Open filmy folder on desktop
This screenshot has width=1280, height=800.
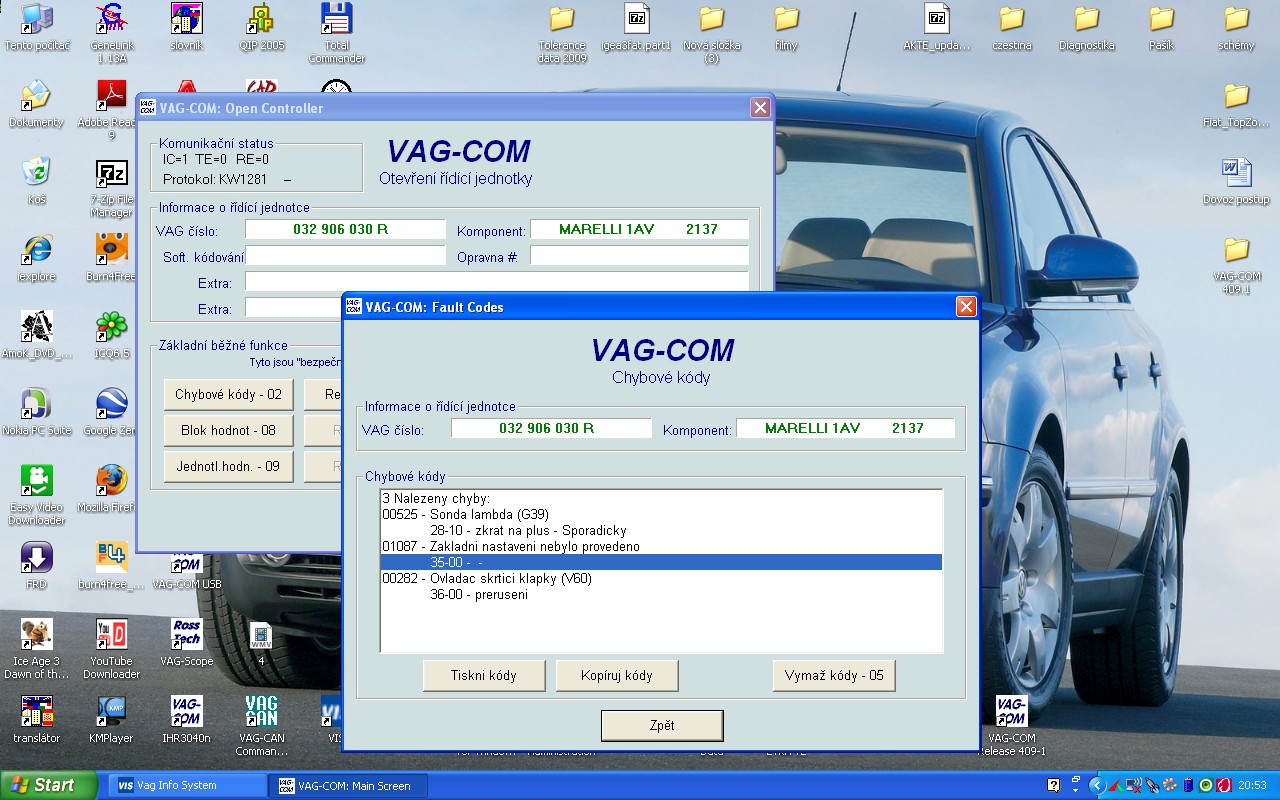pyautogui.click(x=787, y=26)
